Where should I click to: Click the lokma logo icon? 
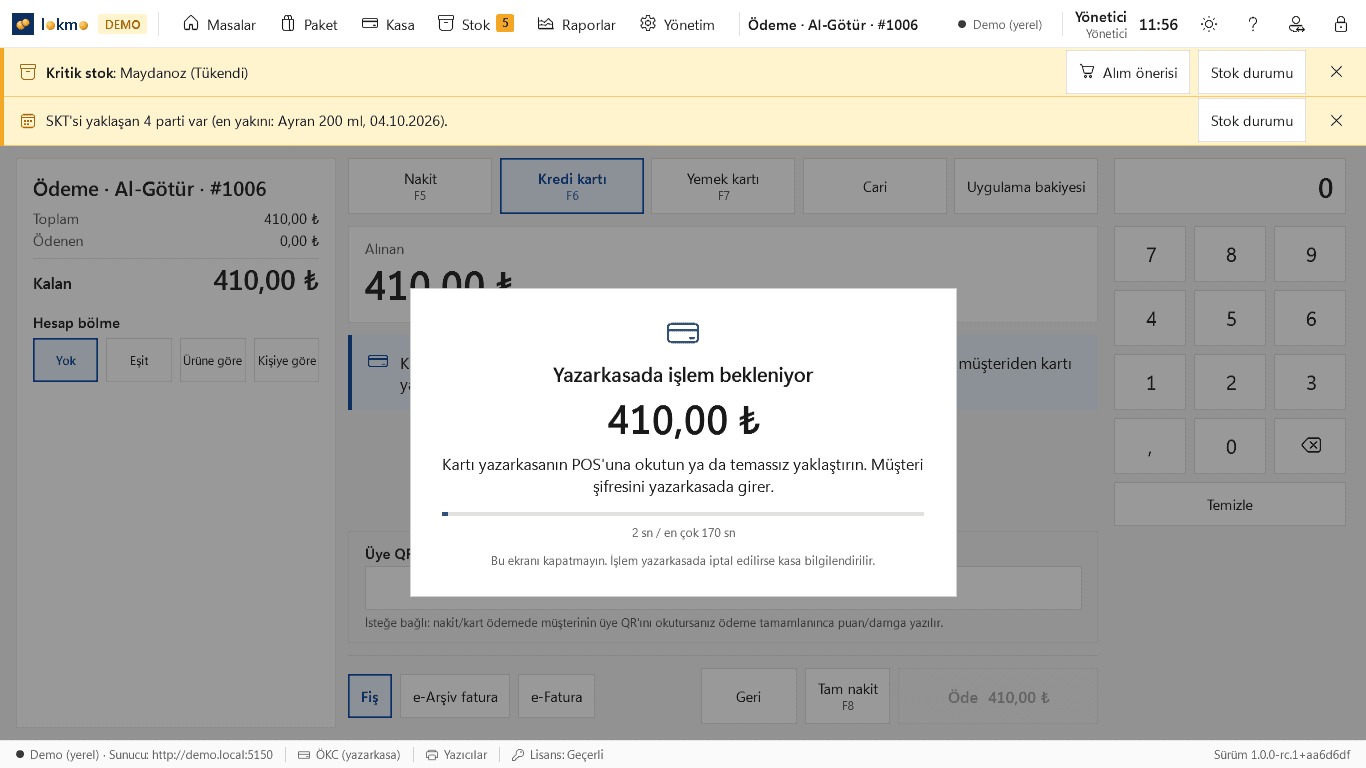tap(23, 24)
